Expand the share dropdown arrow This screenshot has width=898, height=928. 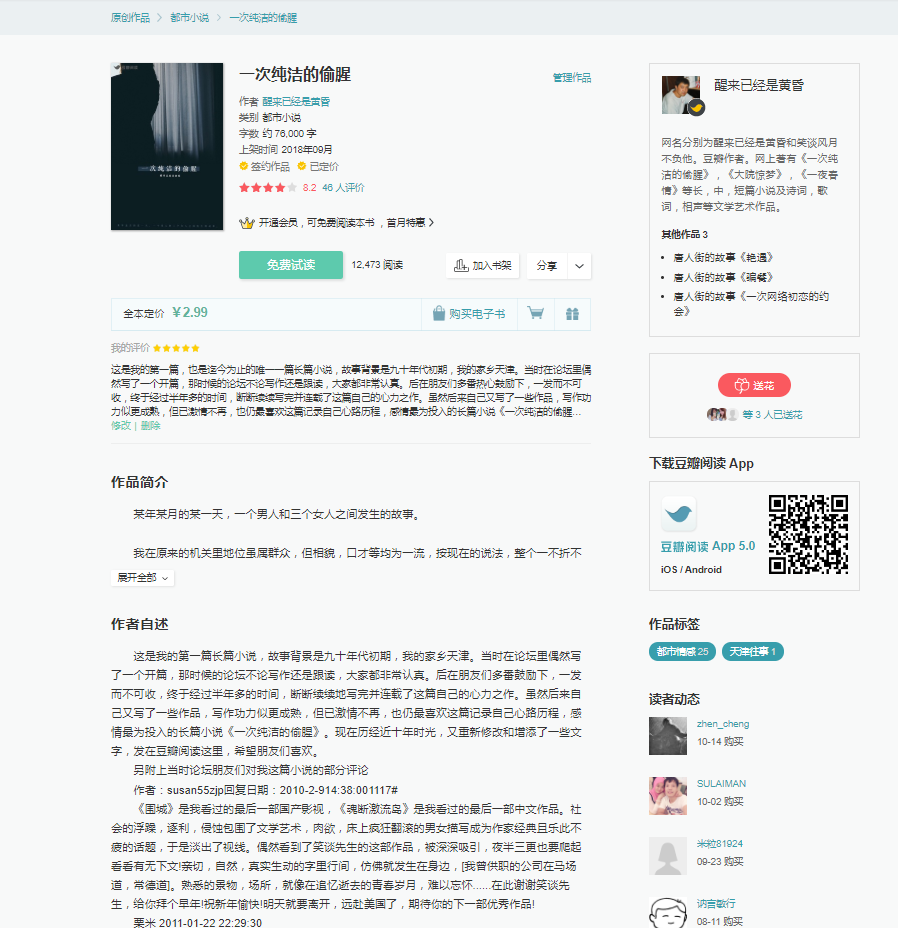(x=580, y=266)
